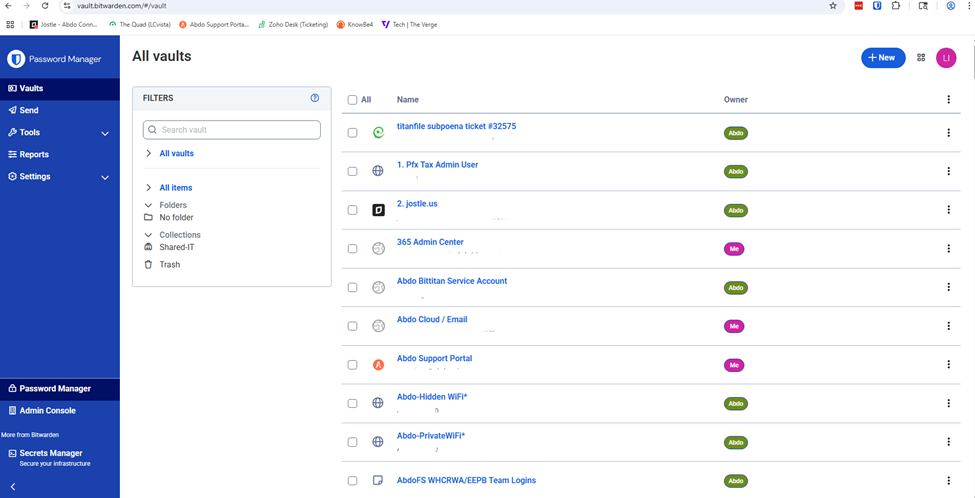Open the filters help icon
Image resolution: width=975 pixels, height=498 pixels.
[x=315, y=98]
